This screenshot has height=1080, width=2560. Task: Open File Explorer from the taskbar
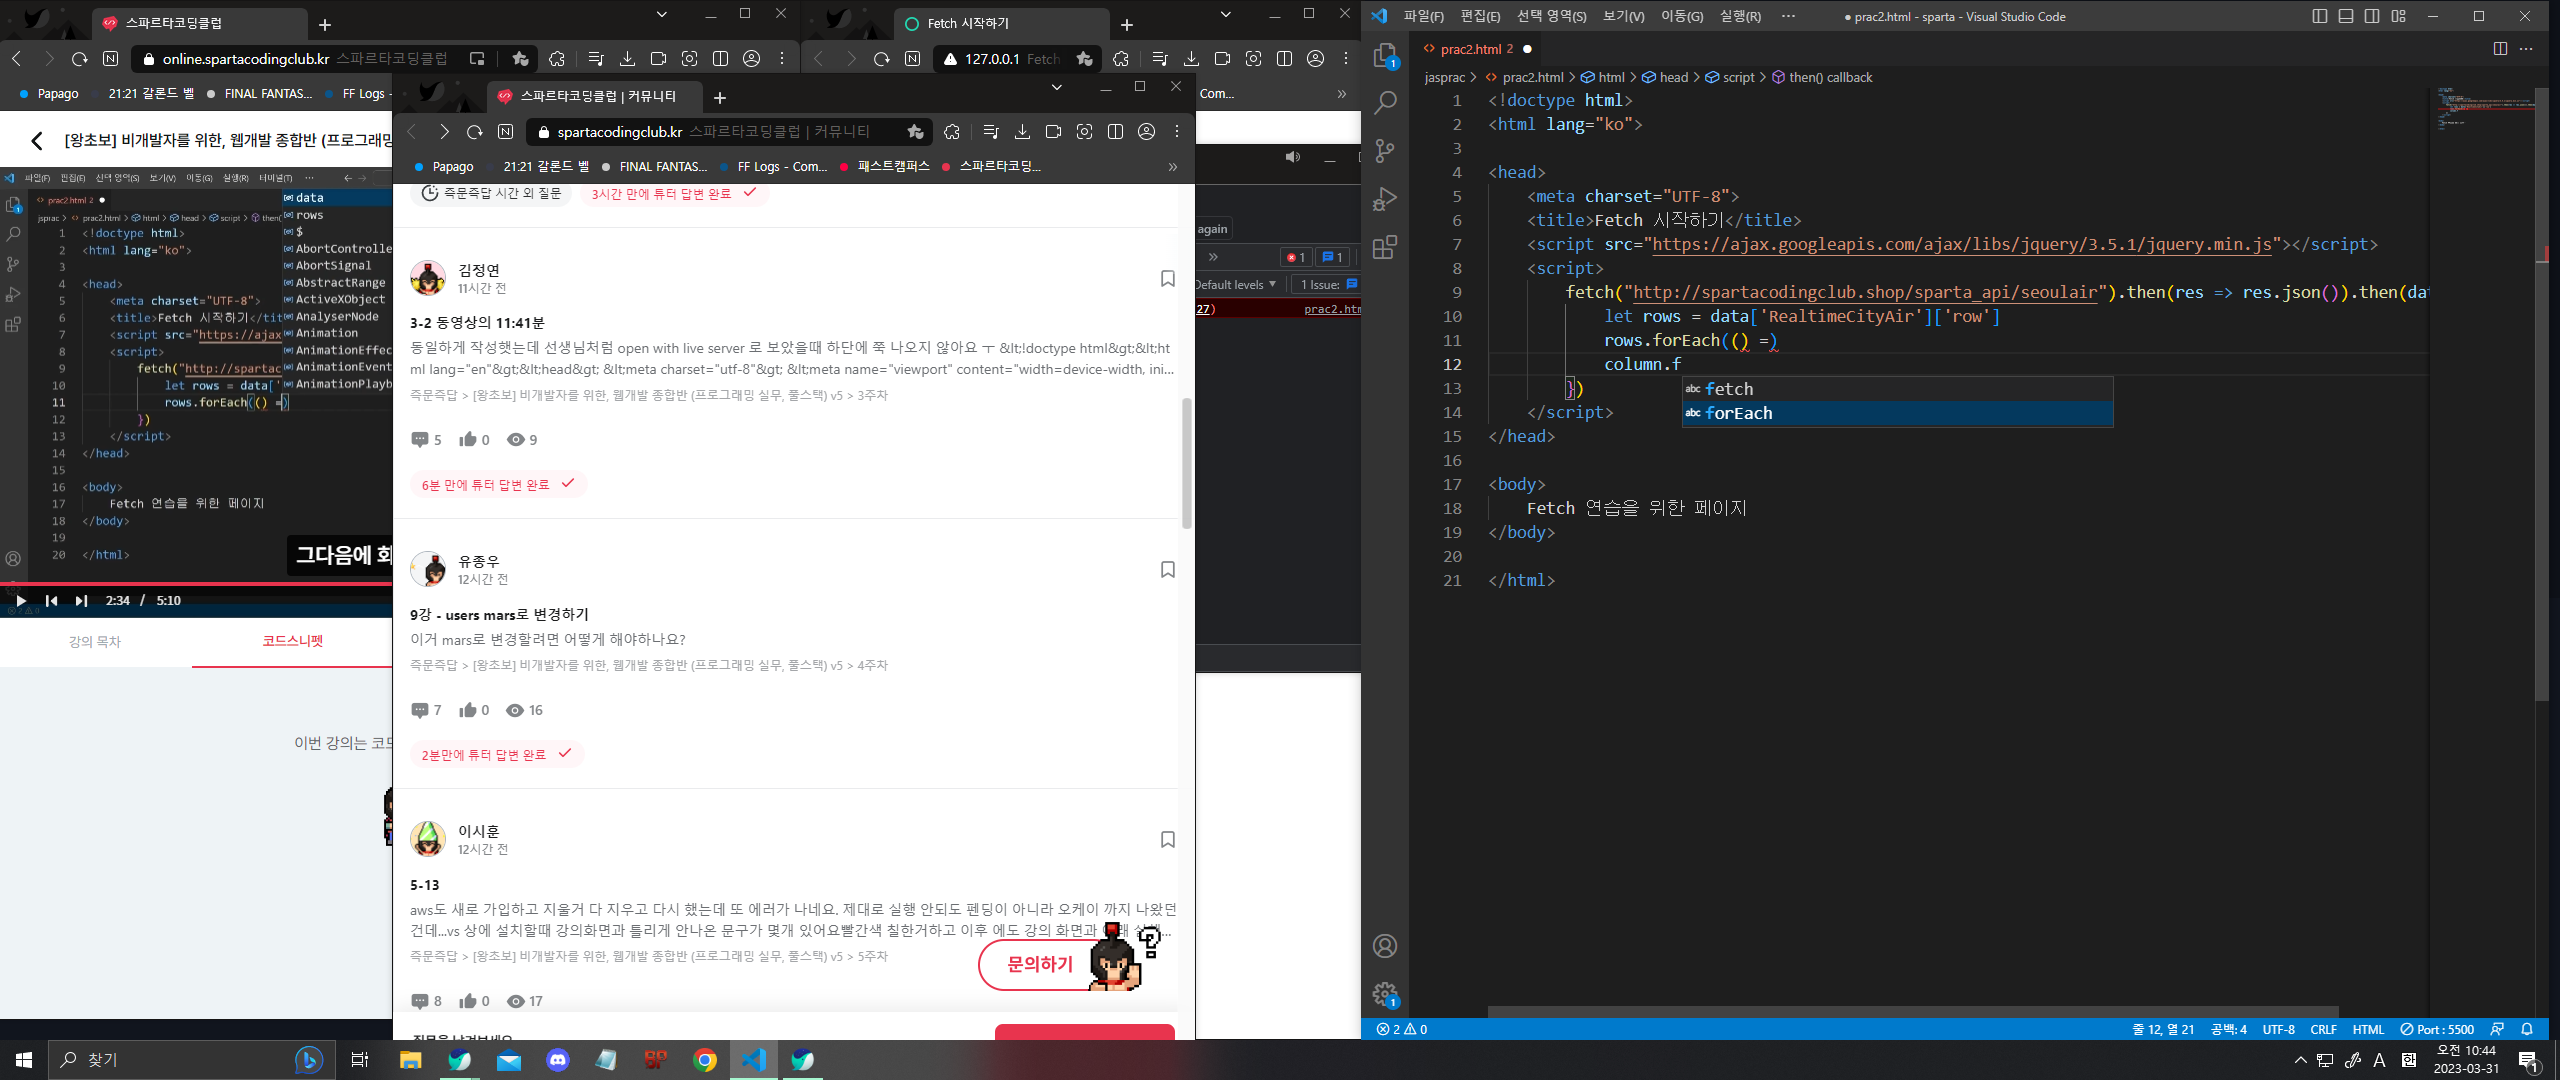(x=410, y=1060)
